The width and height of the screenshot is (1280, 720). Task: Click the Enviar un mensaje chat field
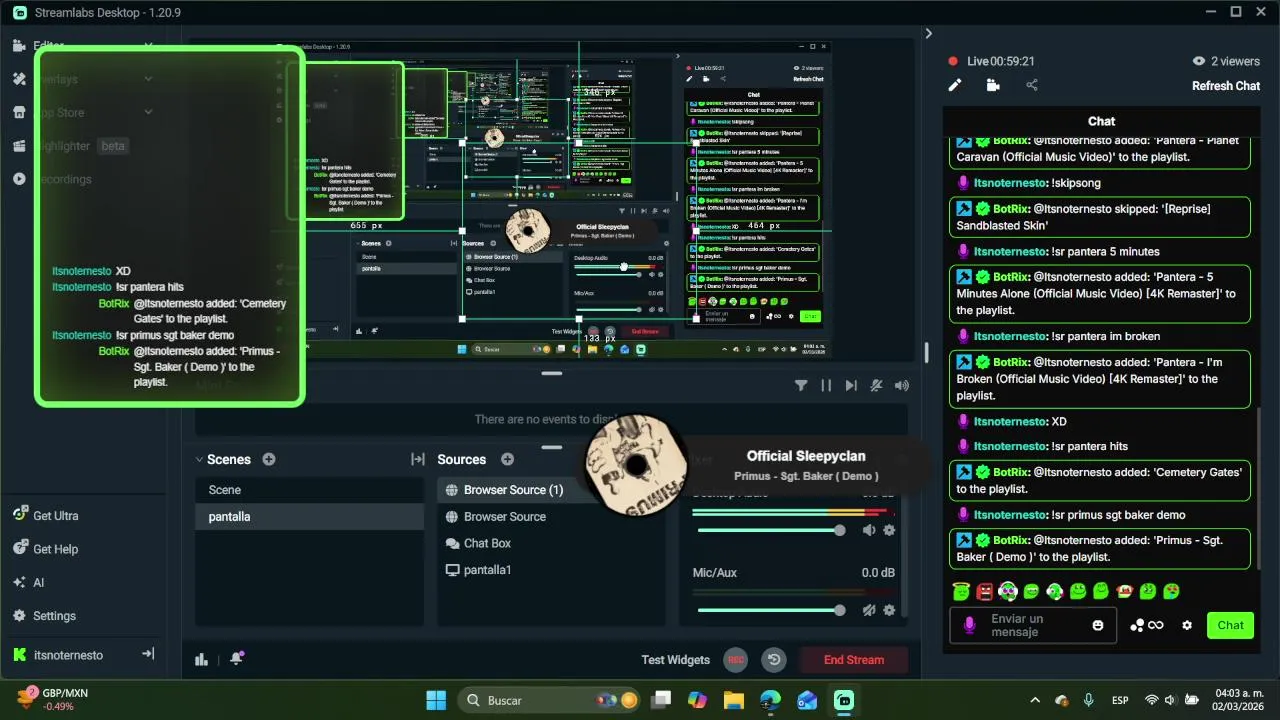pyautogui.click(x=1034, y=625)
